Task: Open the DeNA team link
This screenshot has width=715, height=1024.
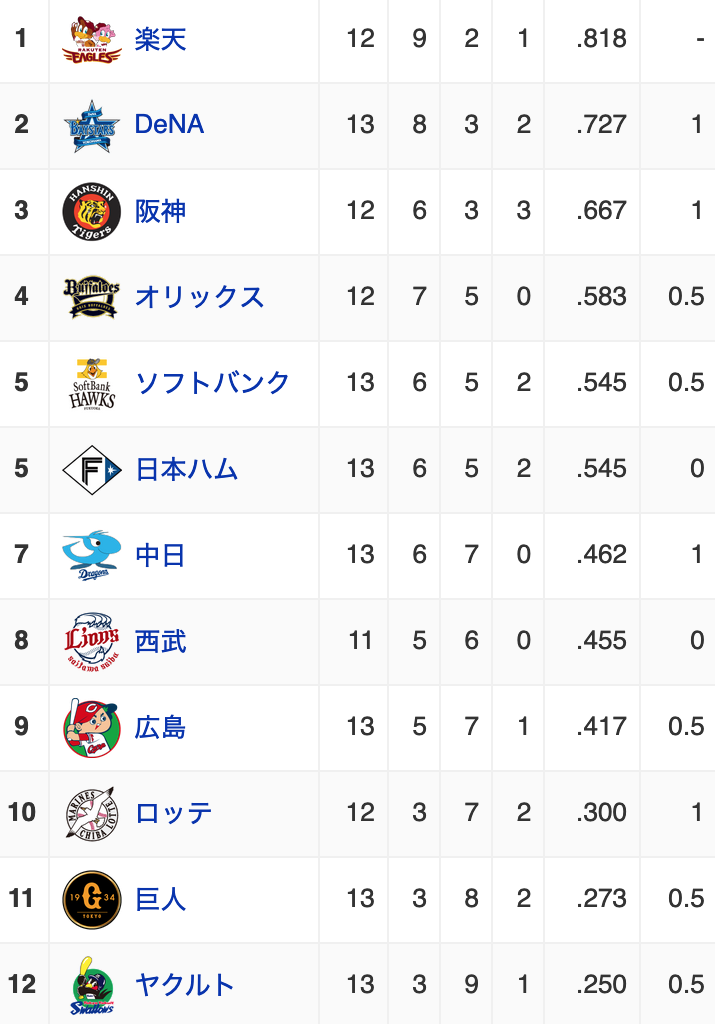Action: (x=169, y=124)
